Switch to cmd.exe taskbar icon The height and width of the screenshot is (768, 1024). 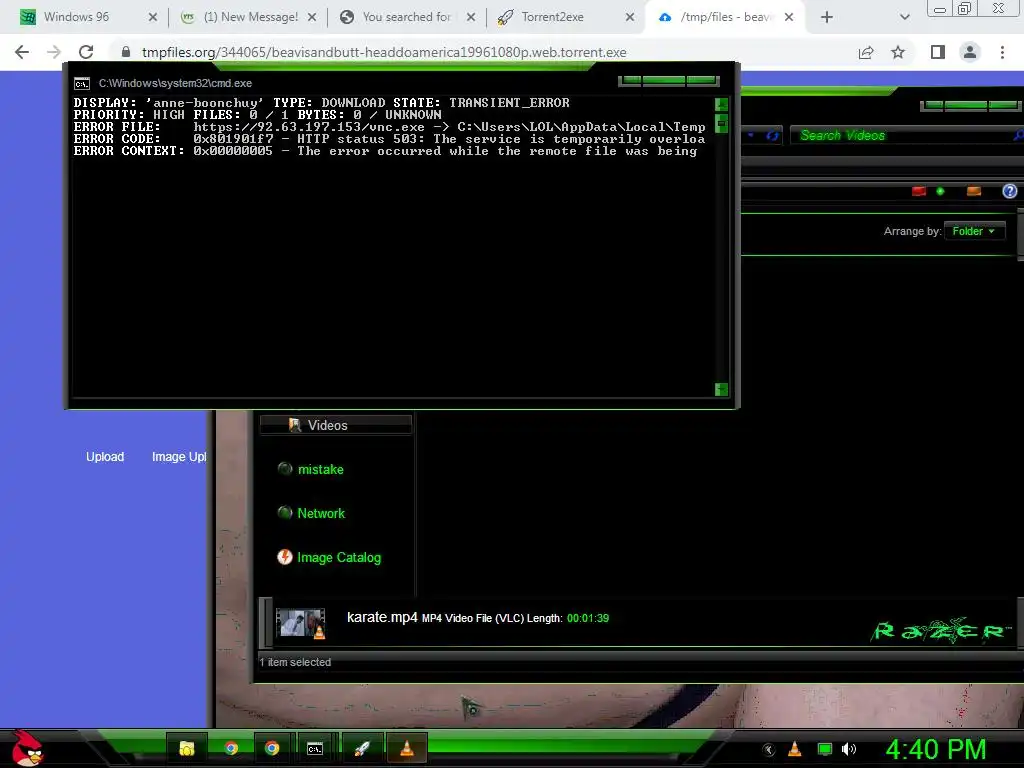315,748
